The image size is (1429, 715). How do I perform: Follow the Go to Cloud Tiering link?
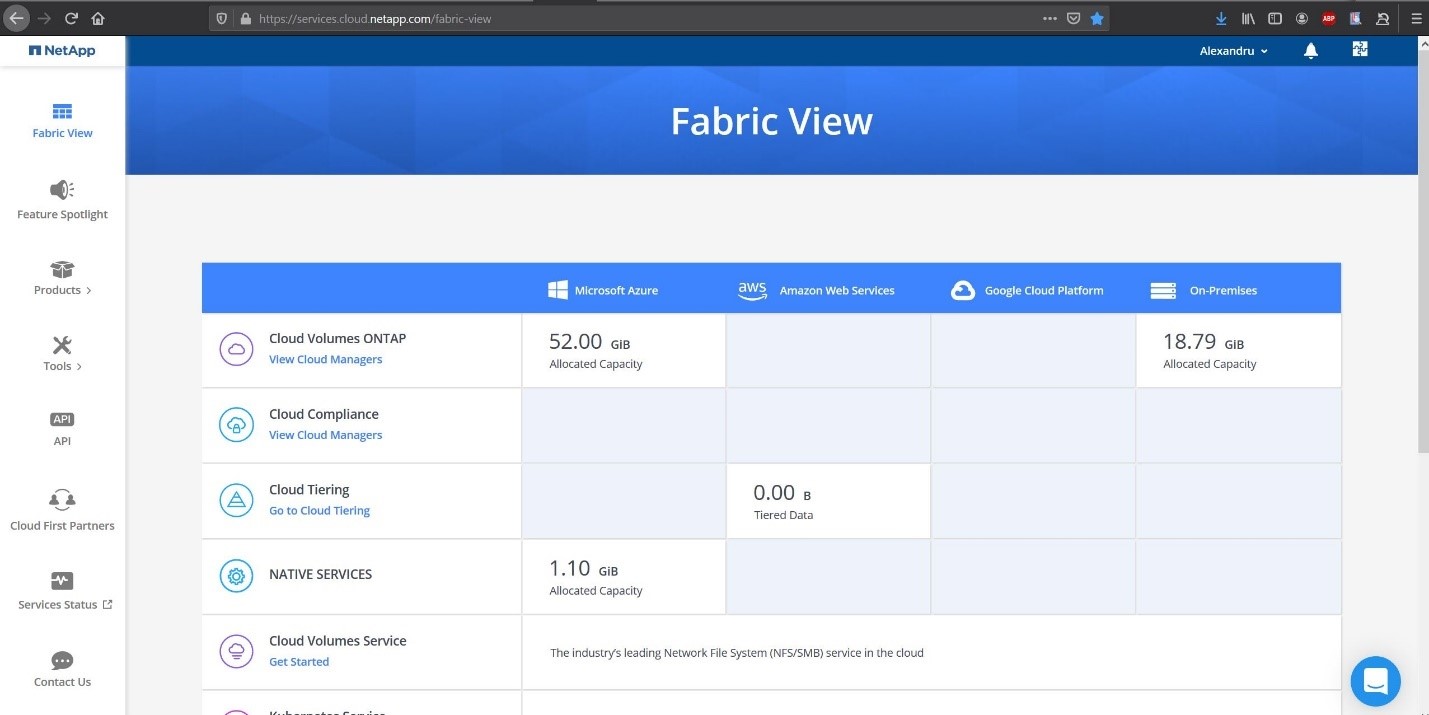319,510
